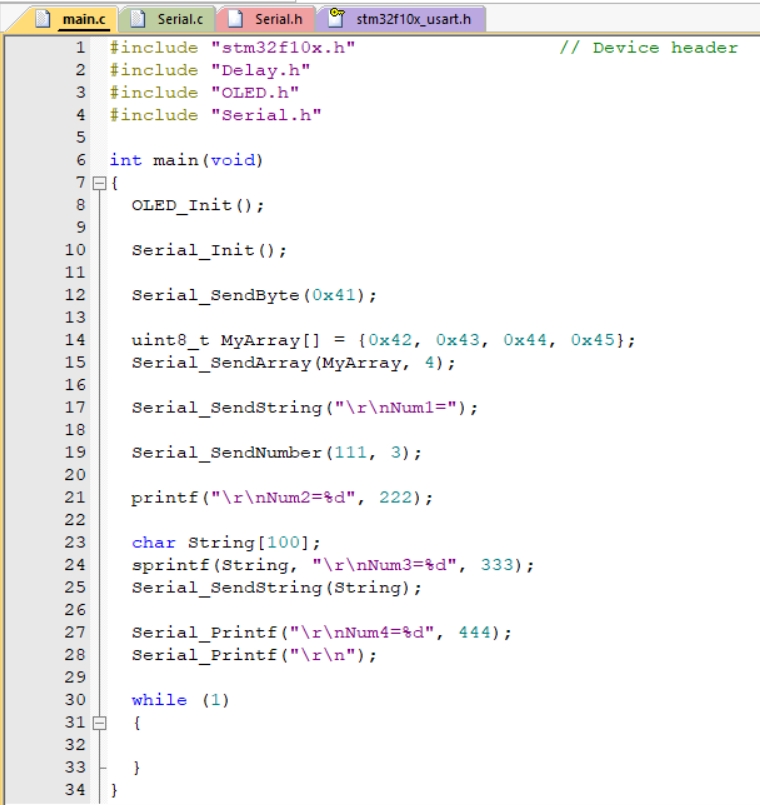This screenshot has height=805, width=760.
Task: Click the OLED_Init(); call
Action: [x=198, y=205]
